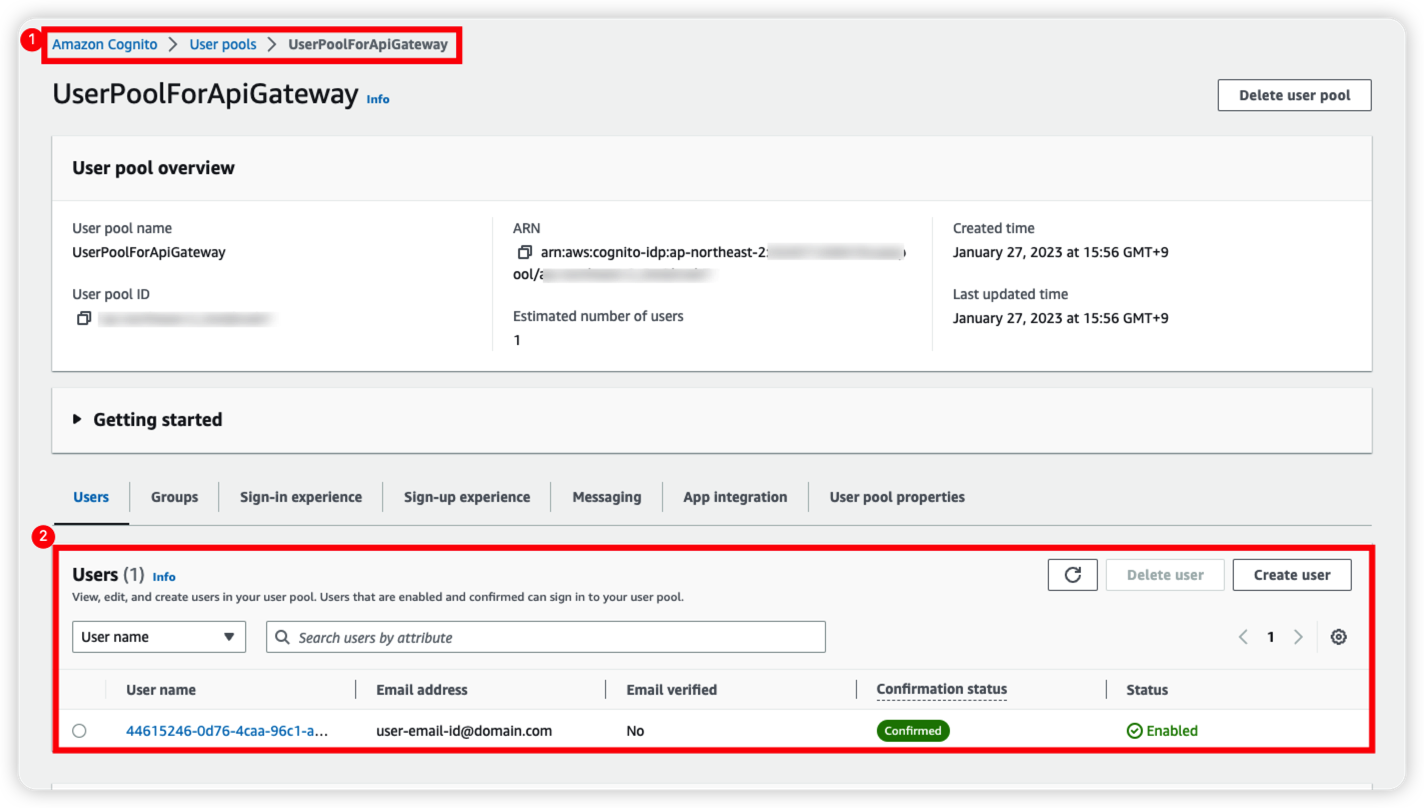Click the Last updated time value

coord(1061,318)
